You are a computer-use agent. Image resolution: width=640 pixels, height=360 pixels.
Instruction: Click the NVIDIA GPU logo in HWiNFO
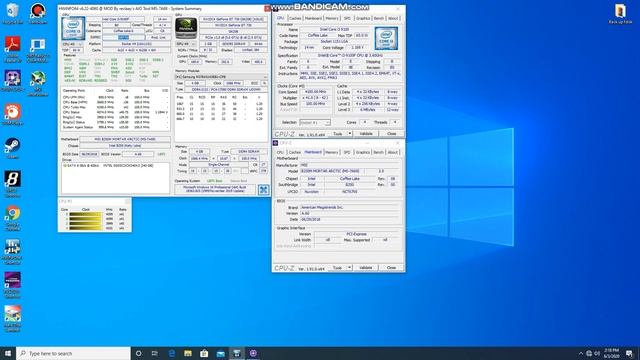click(186, 28)
